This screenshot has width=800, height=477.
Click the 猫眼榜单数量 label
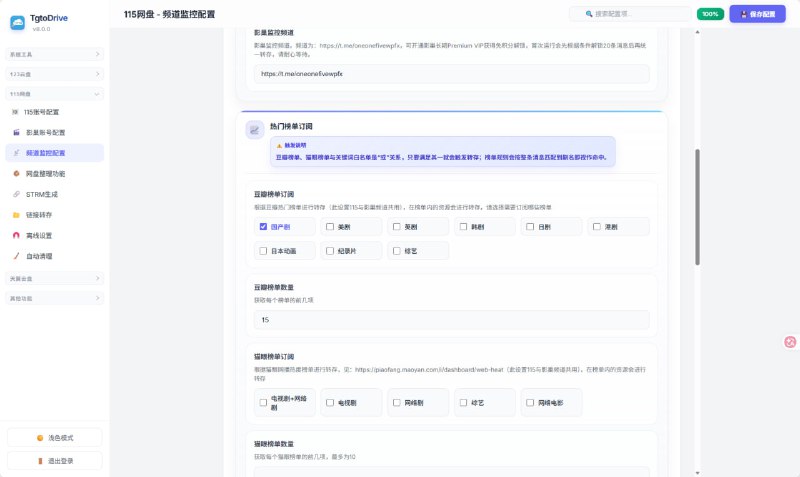pyautogui.click(x=274, y=444)
